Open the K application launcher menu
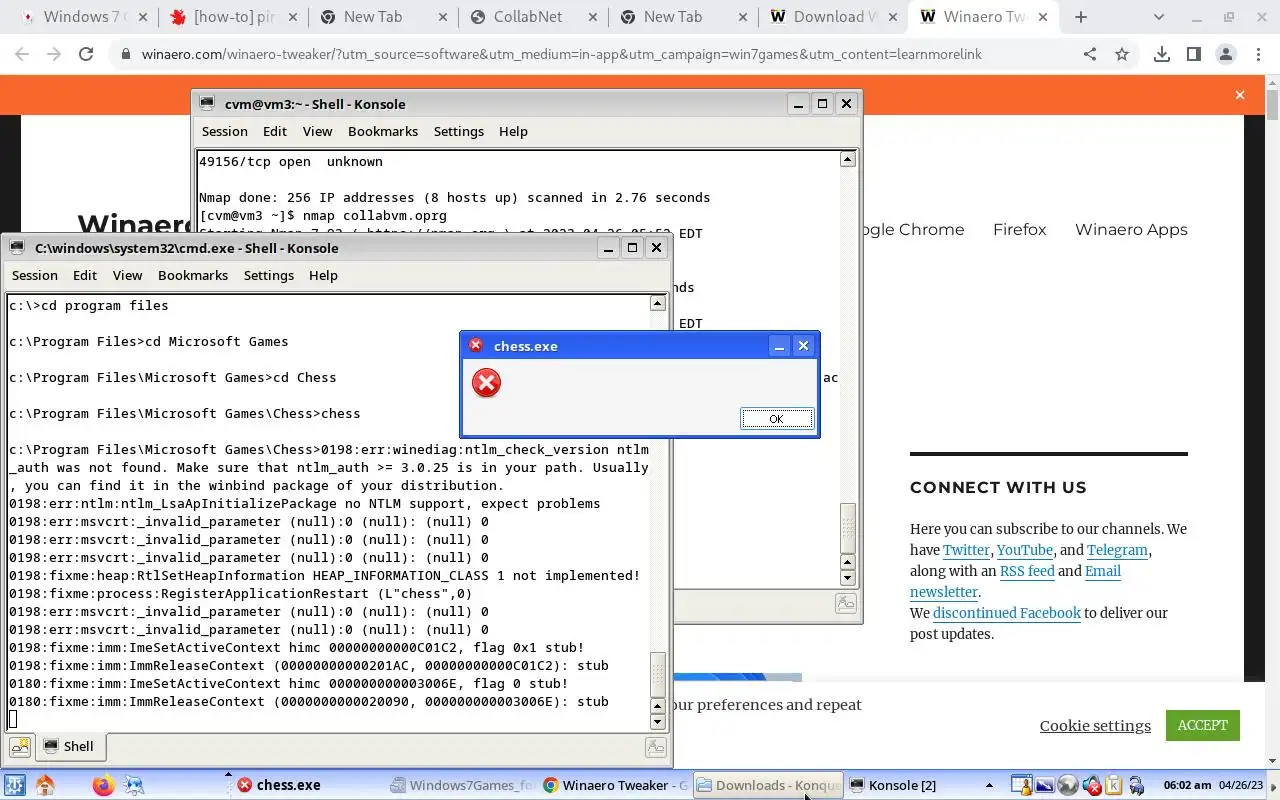Screen dimensions: 1280x800 click(14, 785)
